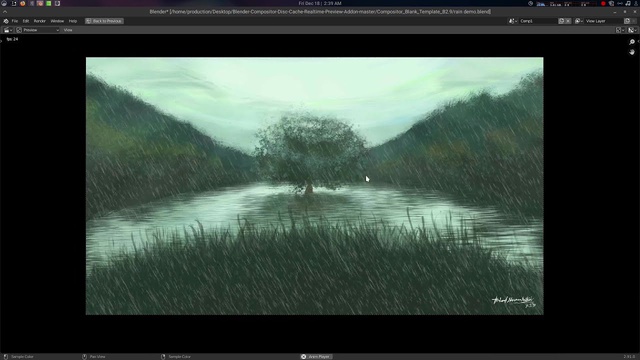Viewport: 640px width, 360px height.
Task: Delete the Comp1 scene with X icon
Action: coord(568,21)
